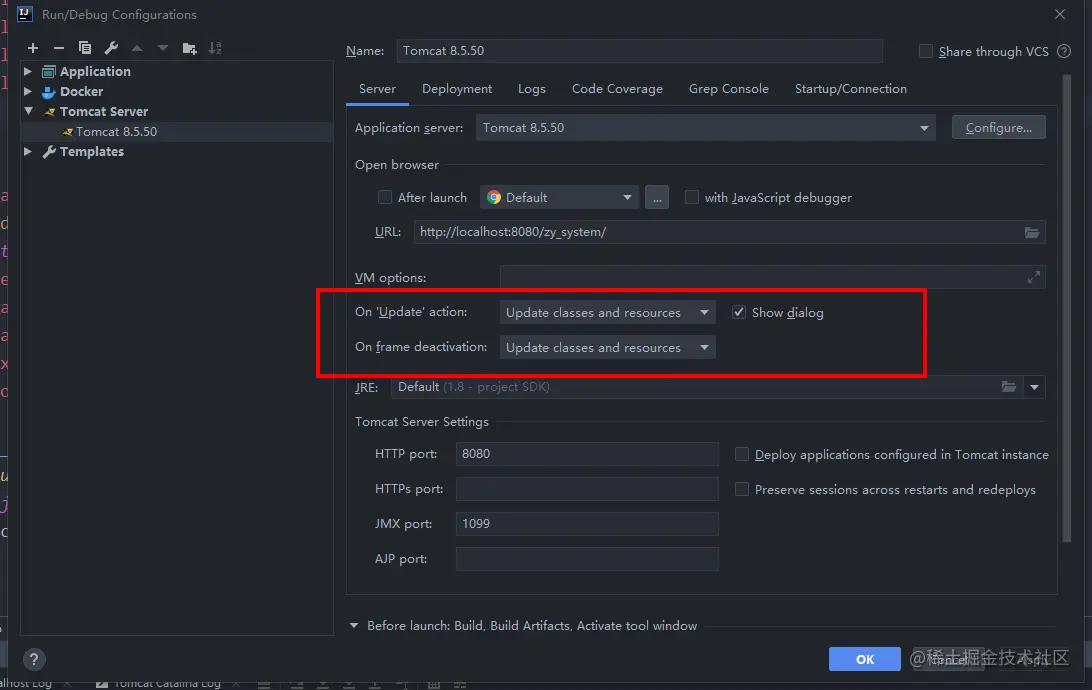Expand the Templates node
Screen dimensions: 1092x690
pyautogui.click(x=28, y=151)
